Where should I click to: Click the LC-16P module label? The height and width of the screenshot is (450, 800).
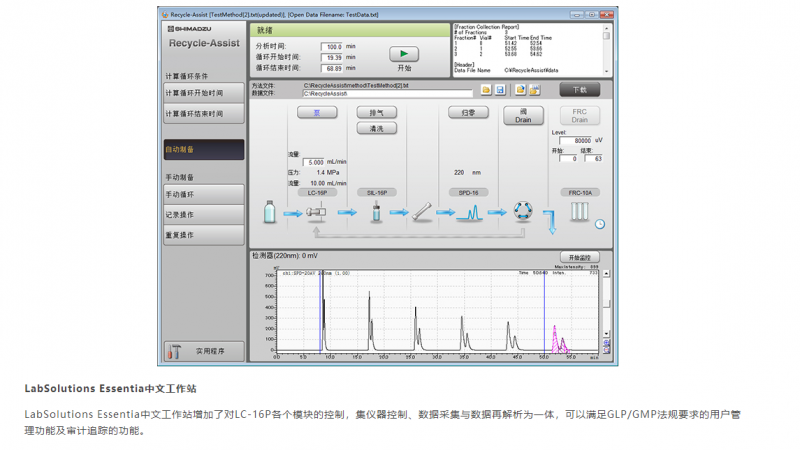[317, 193]
